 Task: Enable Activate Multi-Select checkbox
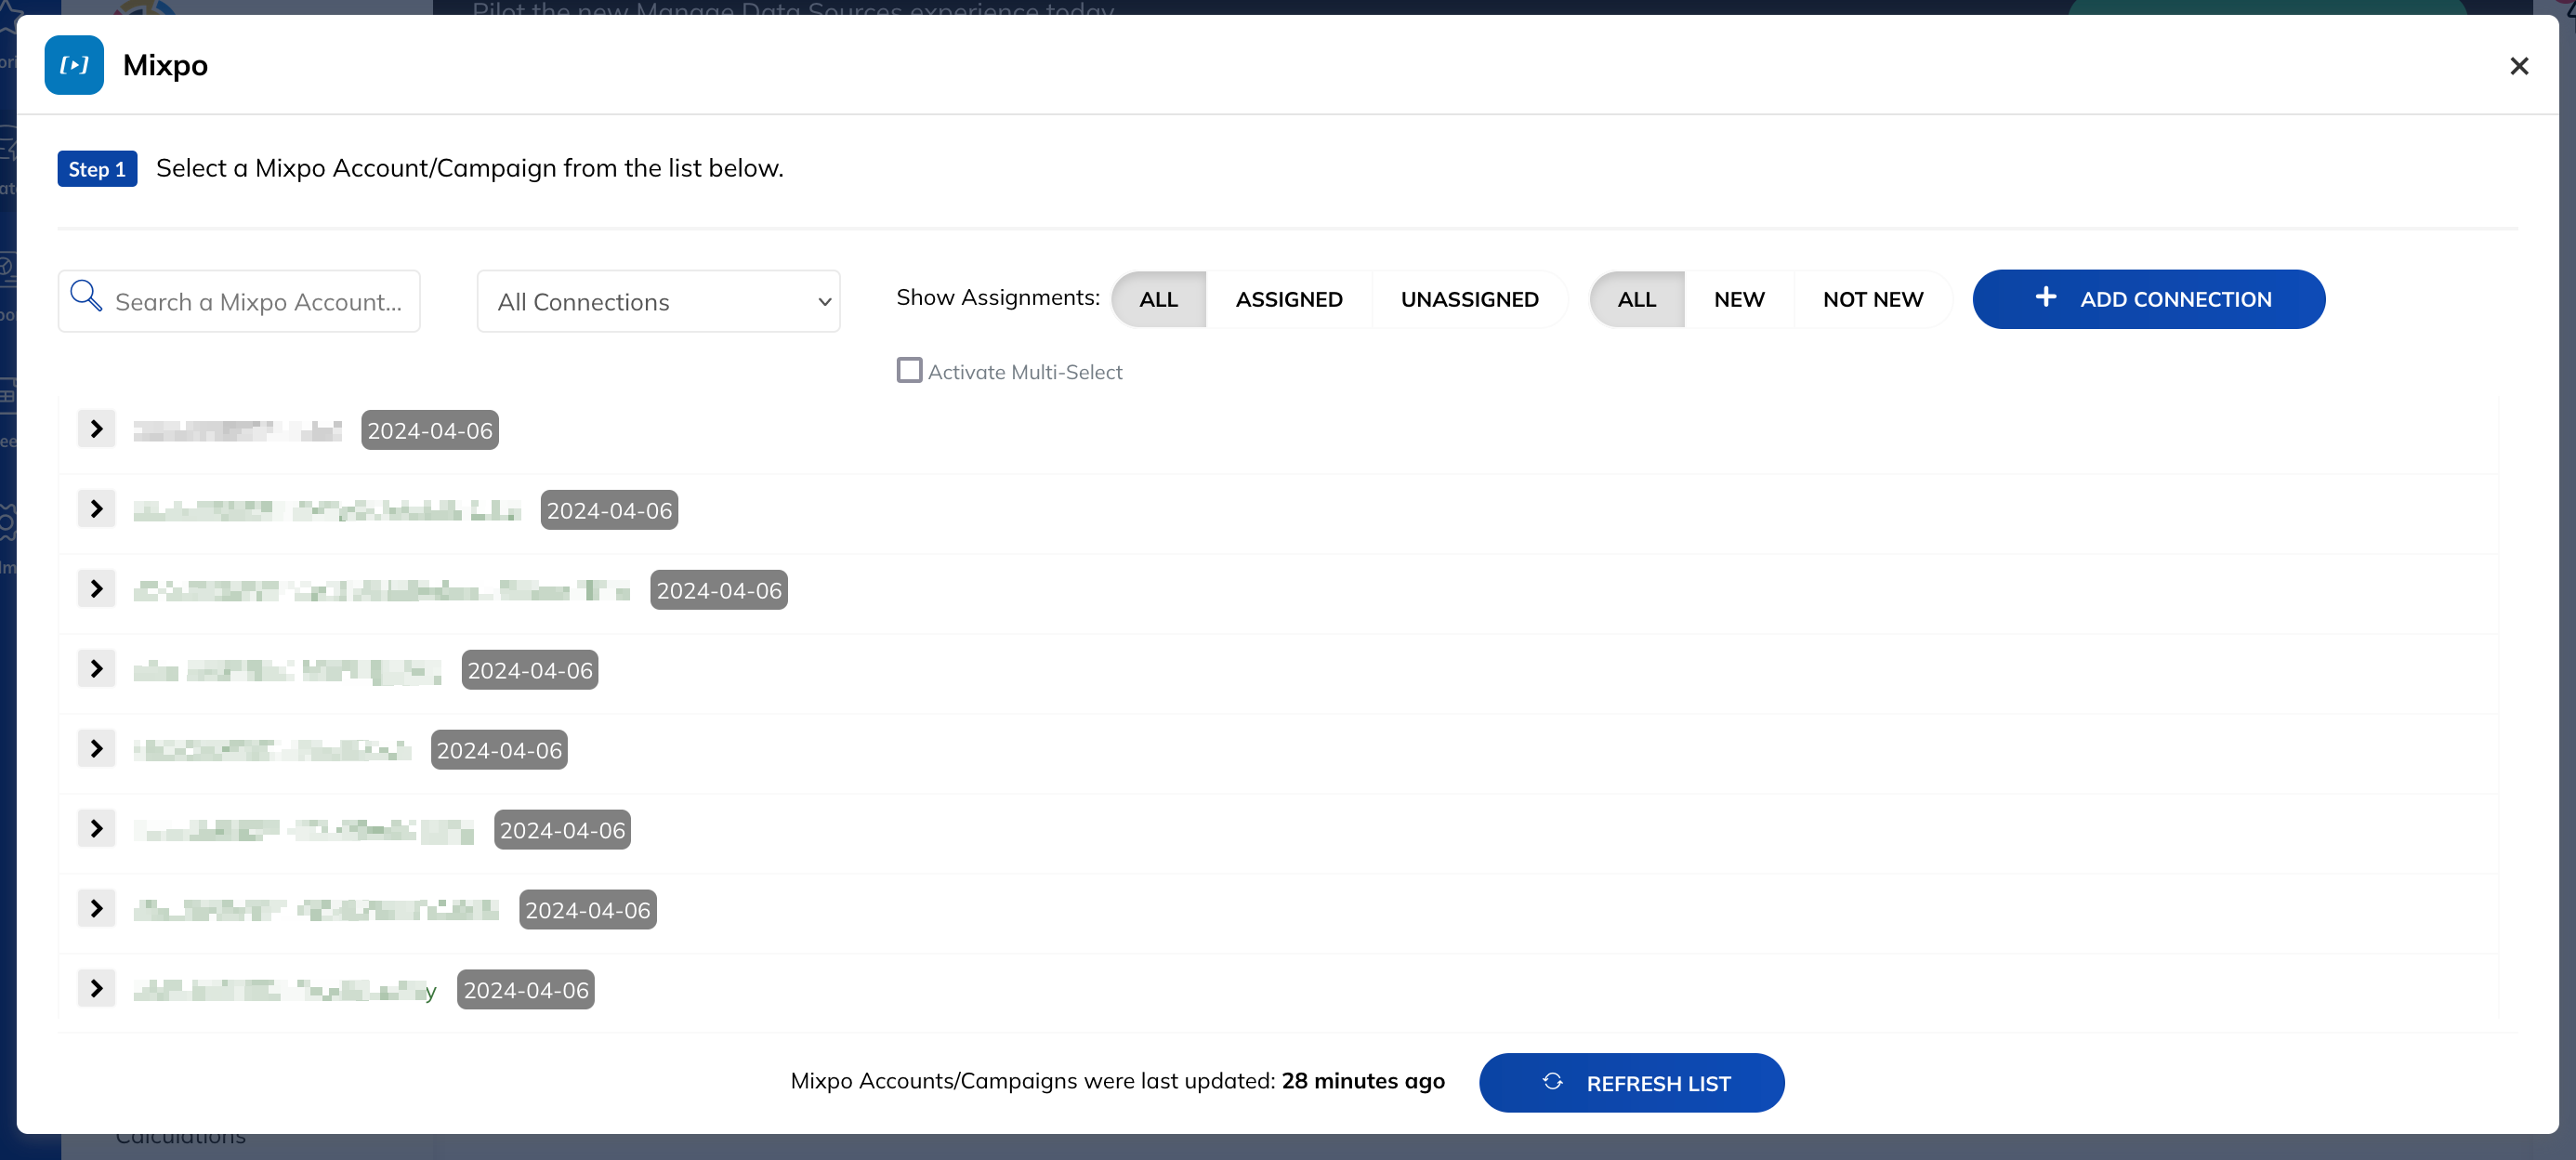coord(909,370)
